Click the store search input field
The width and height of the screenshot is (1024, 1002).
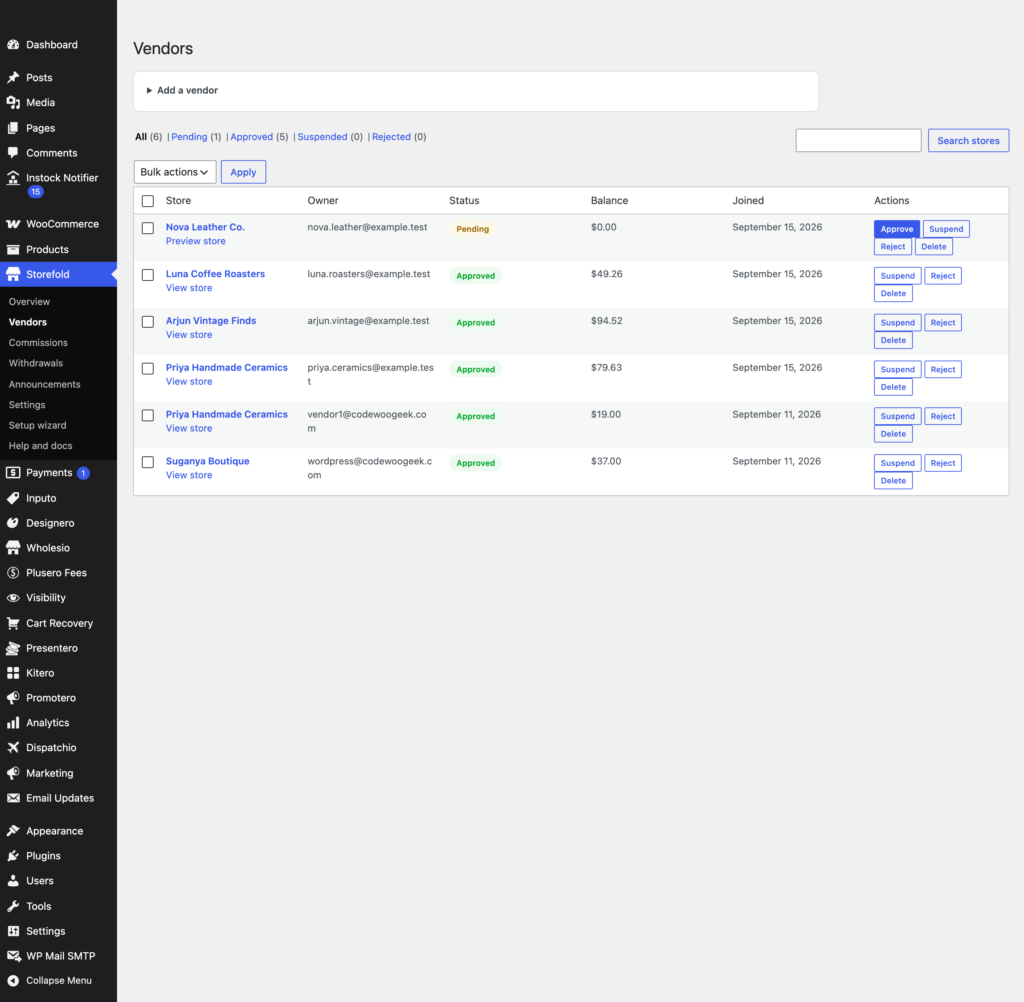click(x=858, y=140)
